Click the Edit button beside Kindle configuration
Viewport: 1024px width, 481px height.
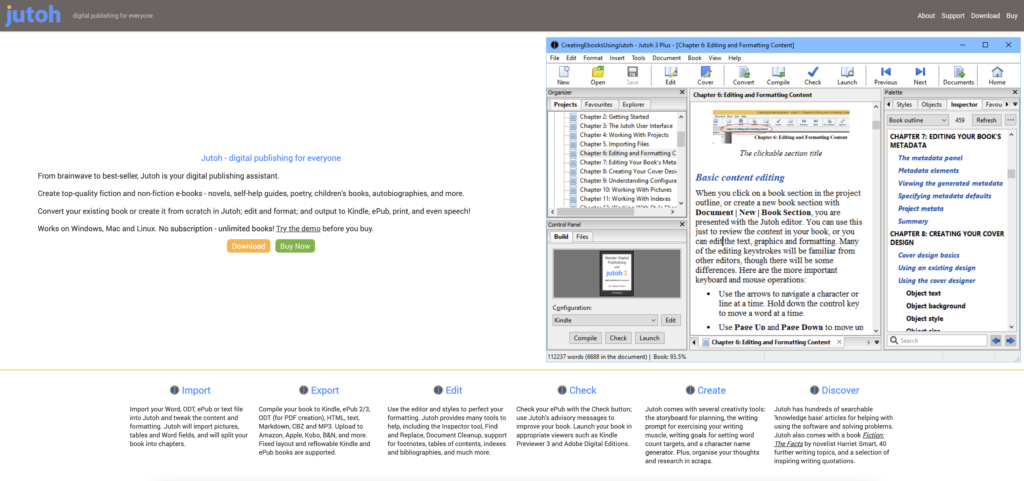click(670, 320)
